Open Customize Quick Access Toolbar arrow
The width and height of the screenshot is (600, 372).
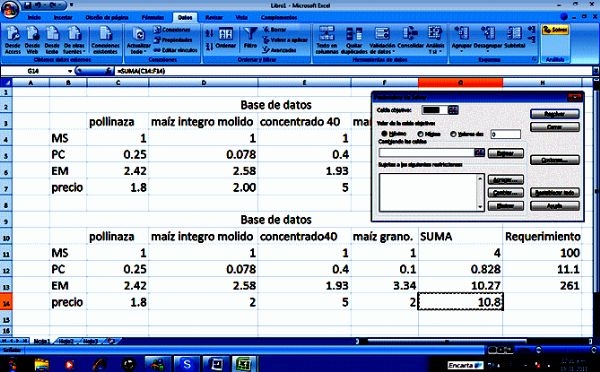click(x=71, y=5)
